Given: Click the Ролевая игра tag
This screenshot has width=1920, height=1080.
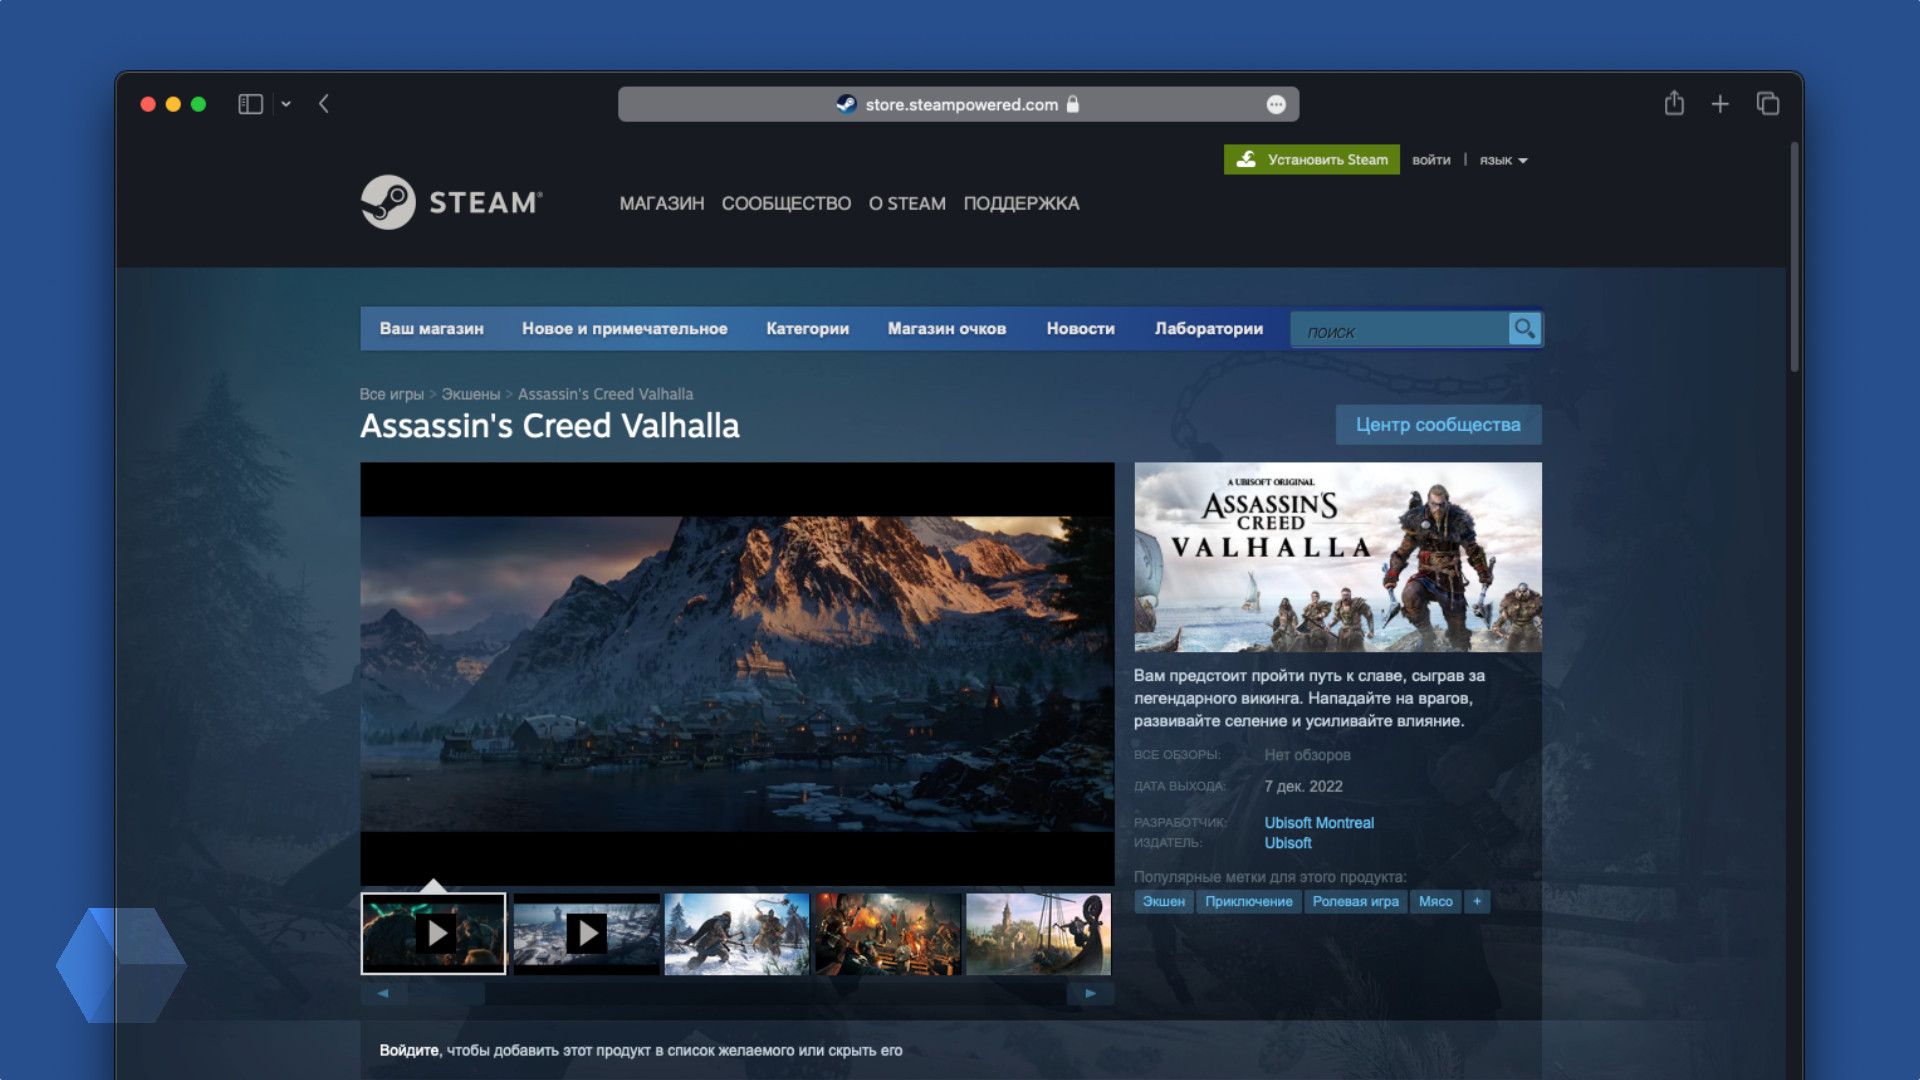Looking at the screenshot, I should (x=1355, y=902).
